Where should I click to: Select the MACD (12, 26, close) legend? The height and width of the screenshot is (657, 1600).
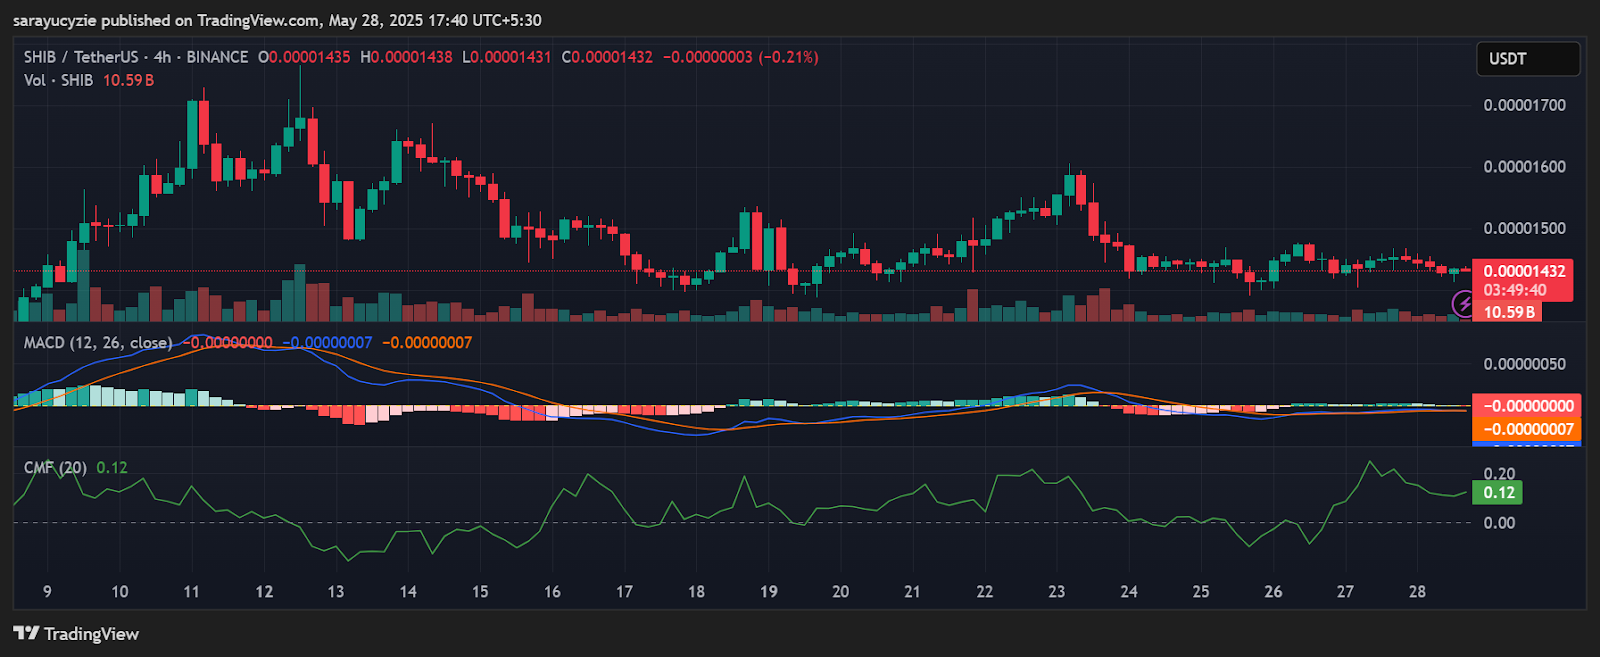[x=98, y=343]
